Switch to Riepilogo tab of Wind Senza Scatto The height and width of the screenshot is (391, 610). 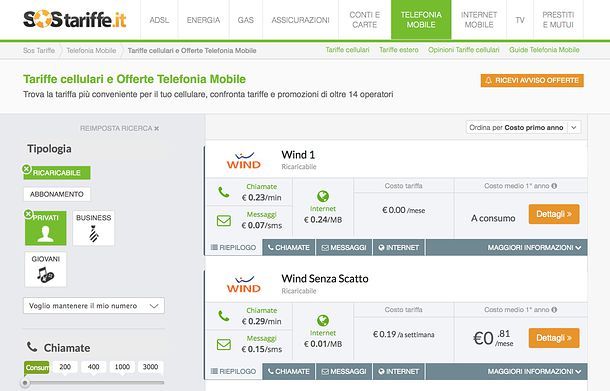[233, 372]
